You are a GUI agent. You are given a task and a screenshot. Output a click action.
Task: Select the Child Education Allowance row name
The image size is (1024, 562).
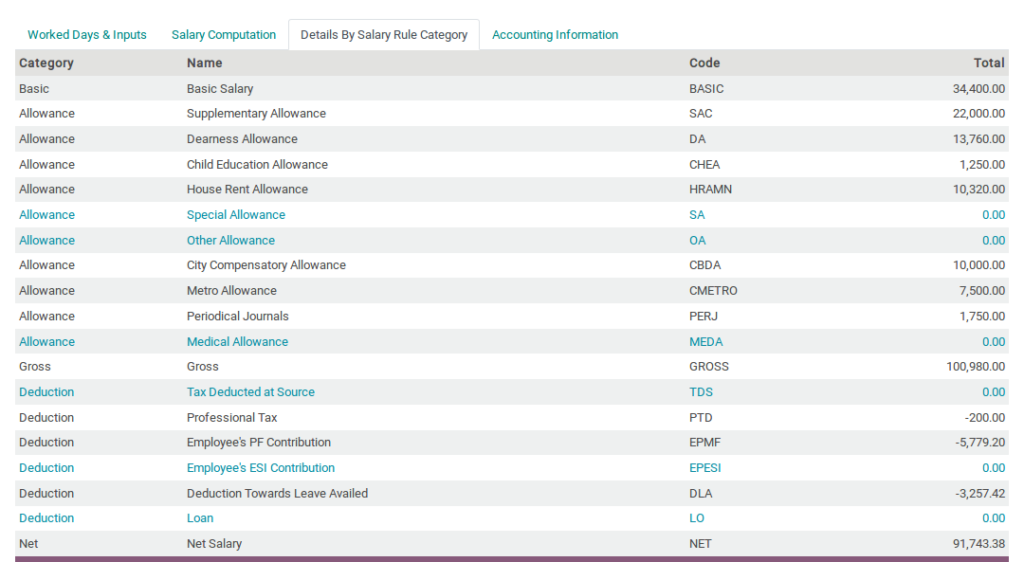click(x=257, y=164)
